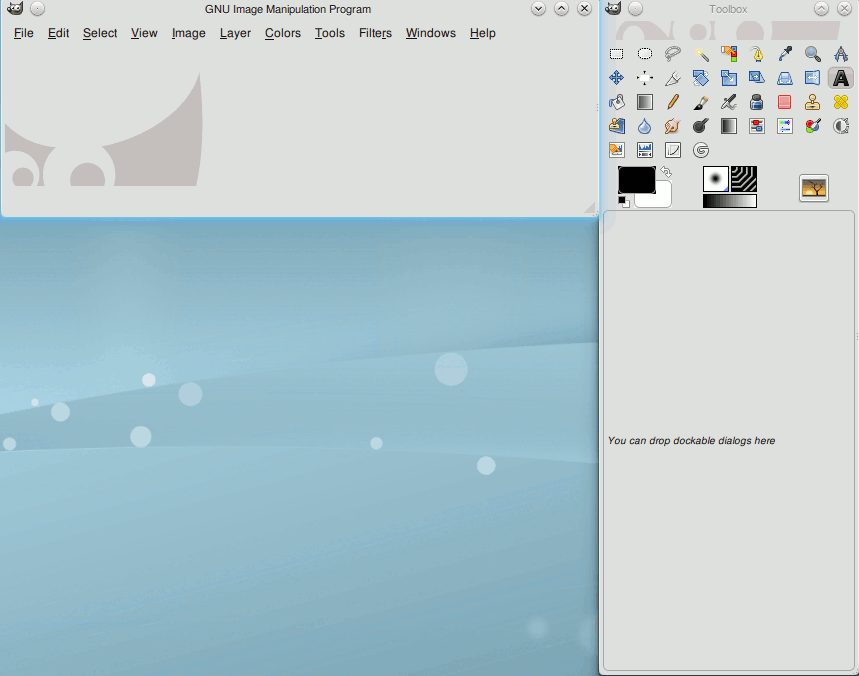The image size is (859, 676).
Task: Select the Colorize tool
Action: pos(813,126)
